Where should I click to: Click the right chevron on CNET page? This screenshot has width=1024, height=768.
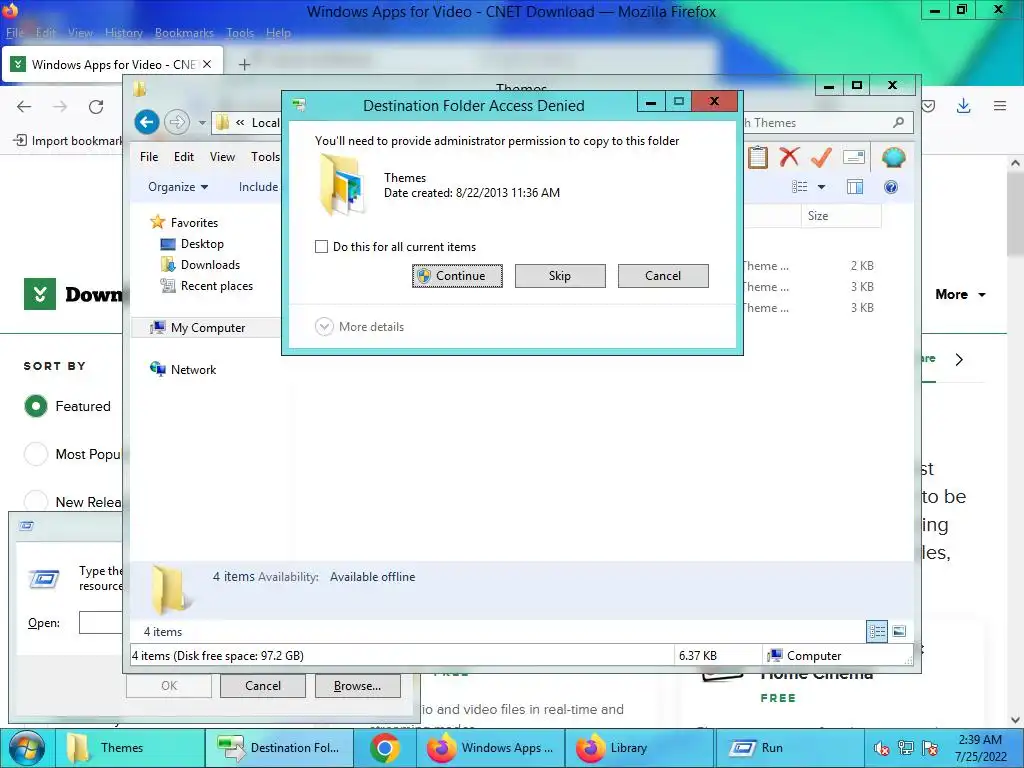pos(959,359)
